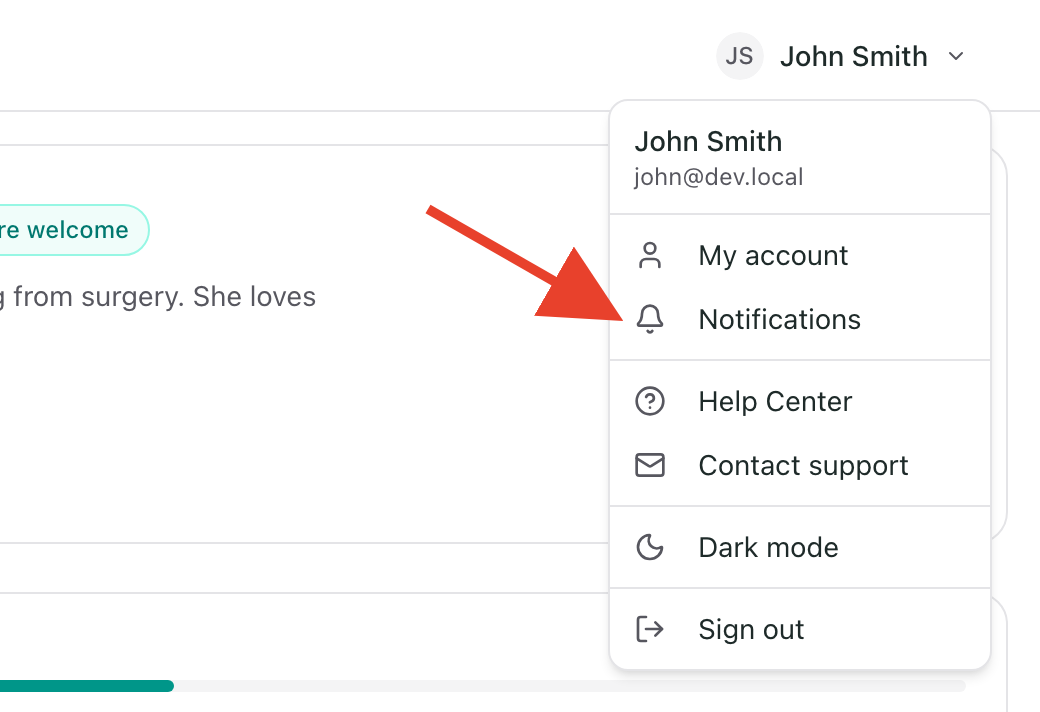Click the person icon beside My account
This screenshot has height=712, width=1040.
coord(650,255)
